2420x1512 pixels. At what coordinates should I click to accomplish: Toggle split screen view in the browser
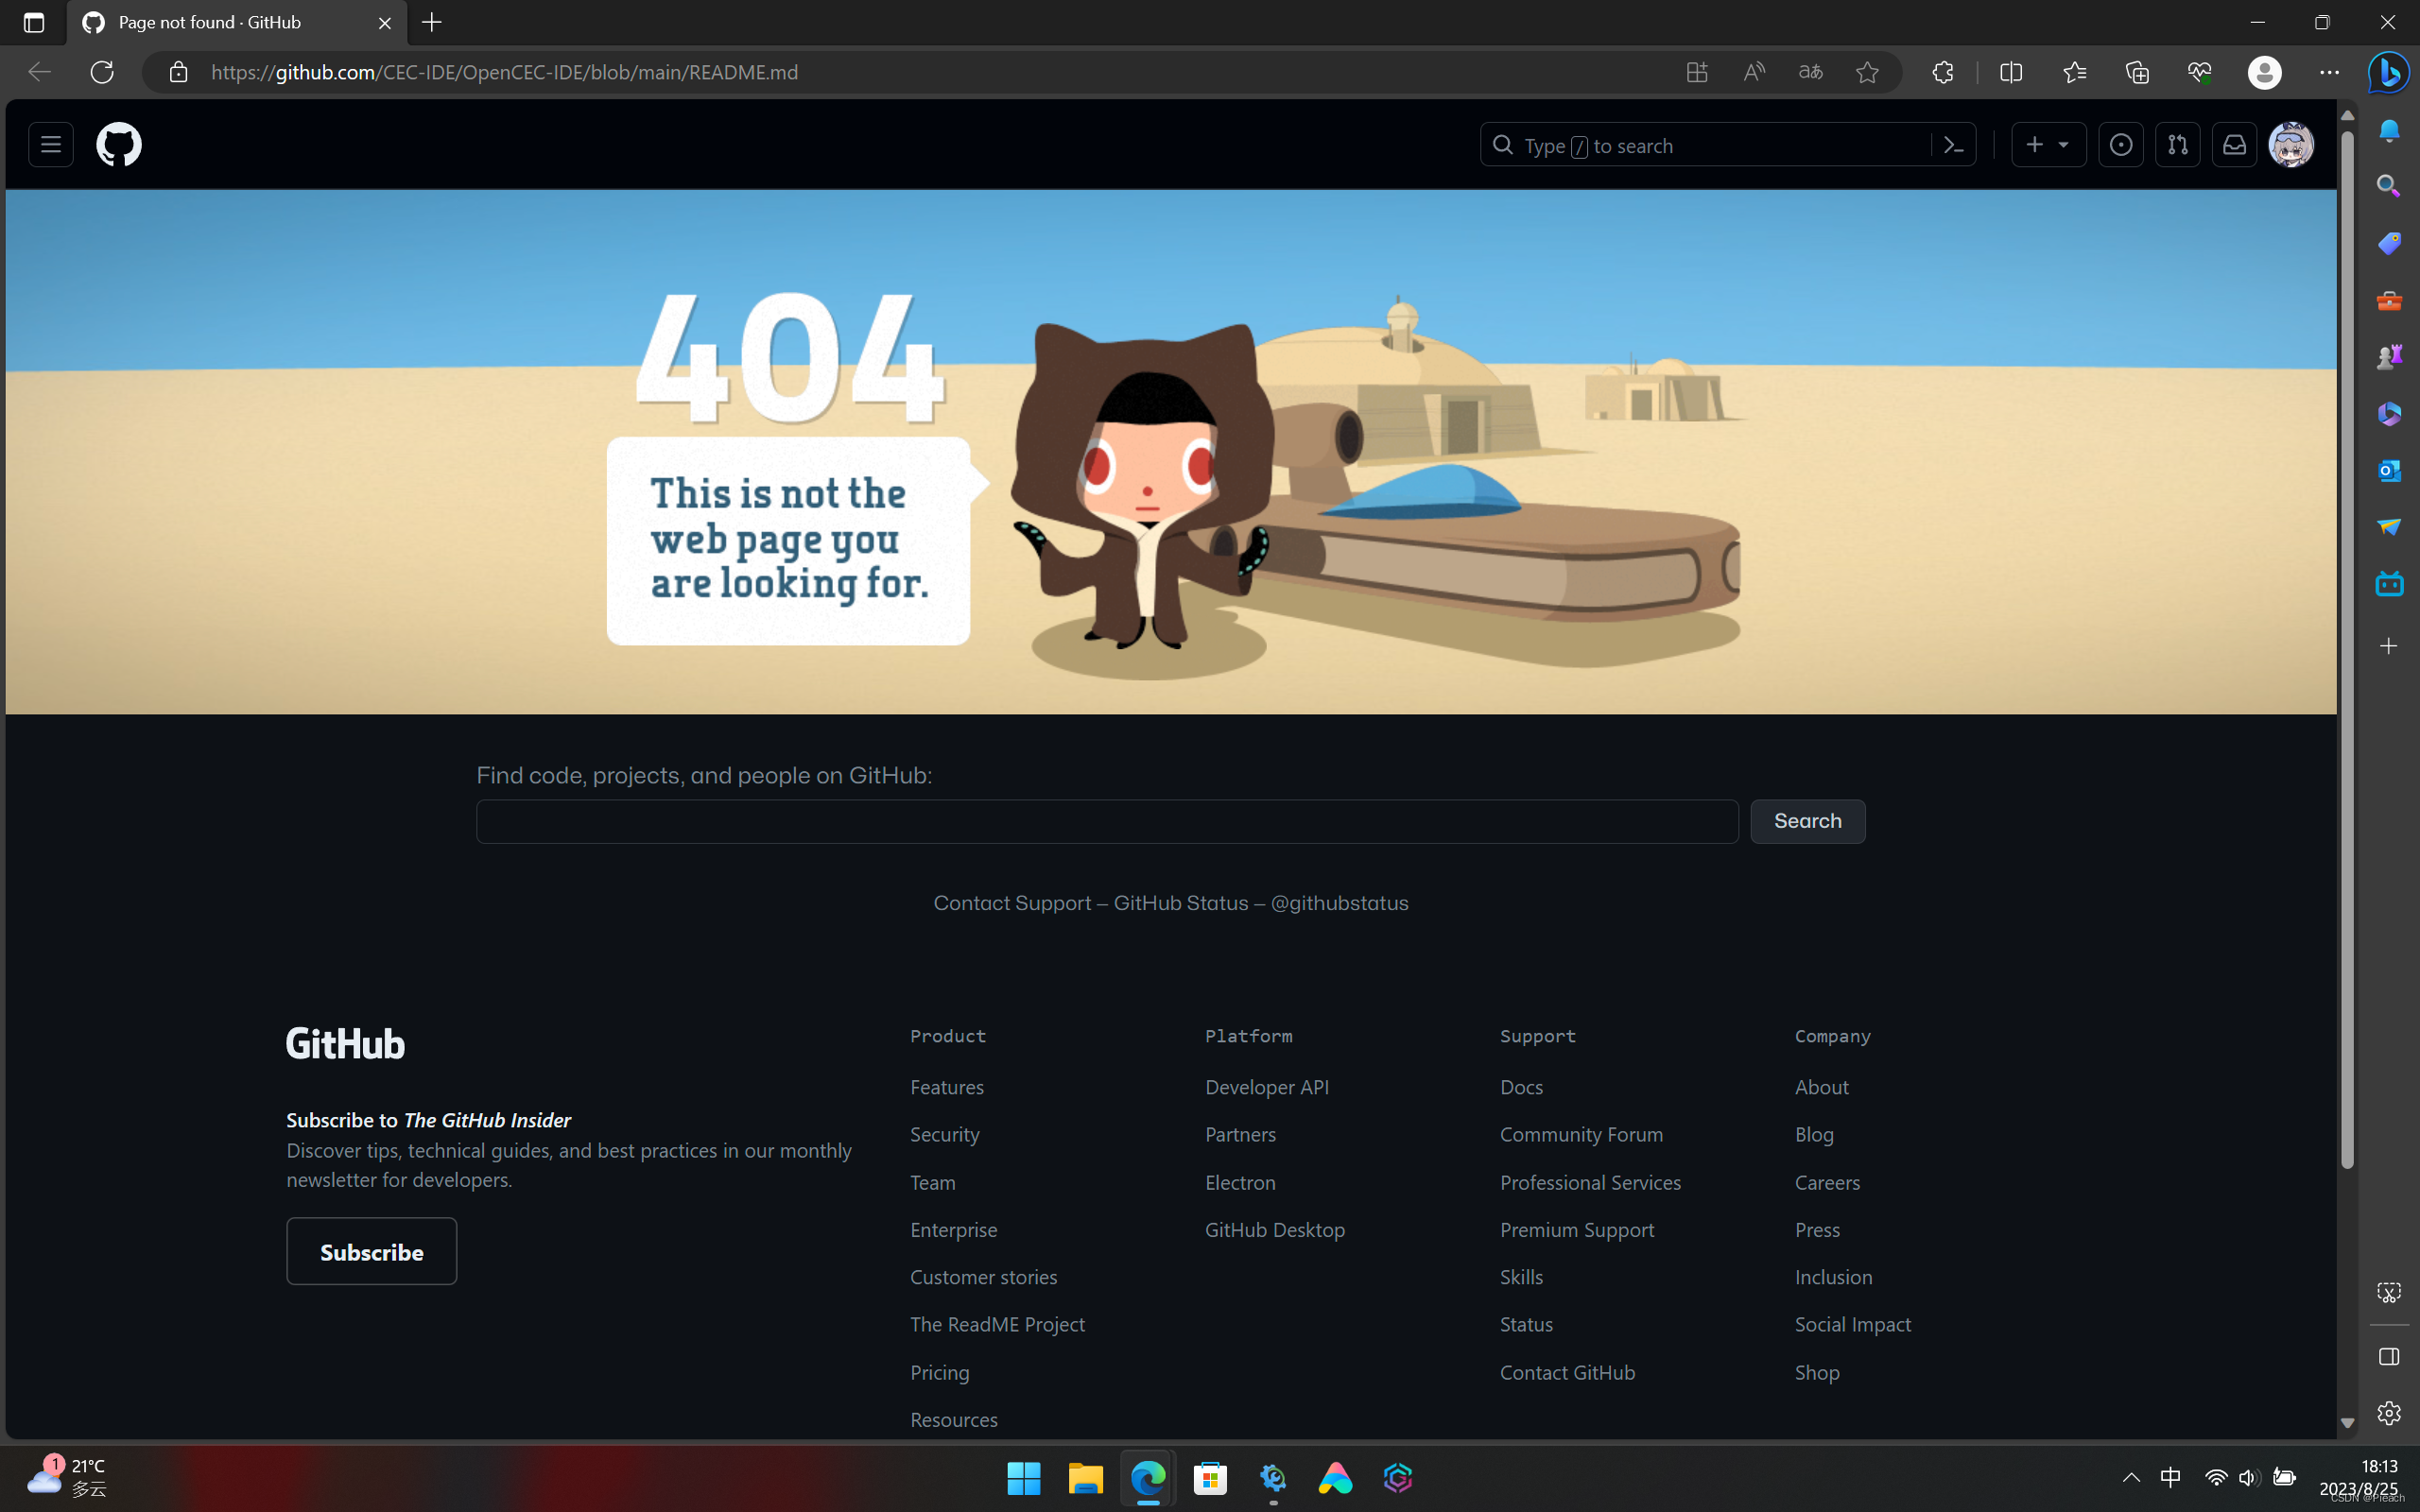coord(2010,71)
